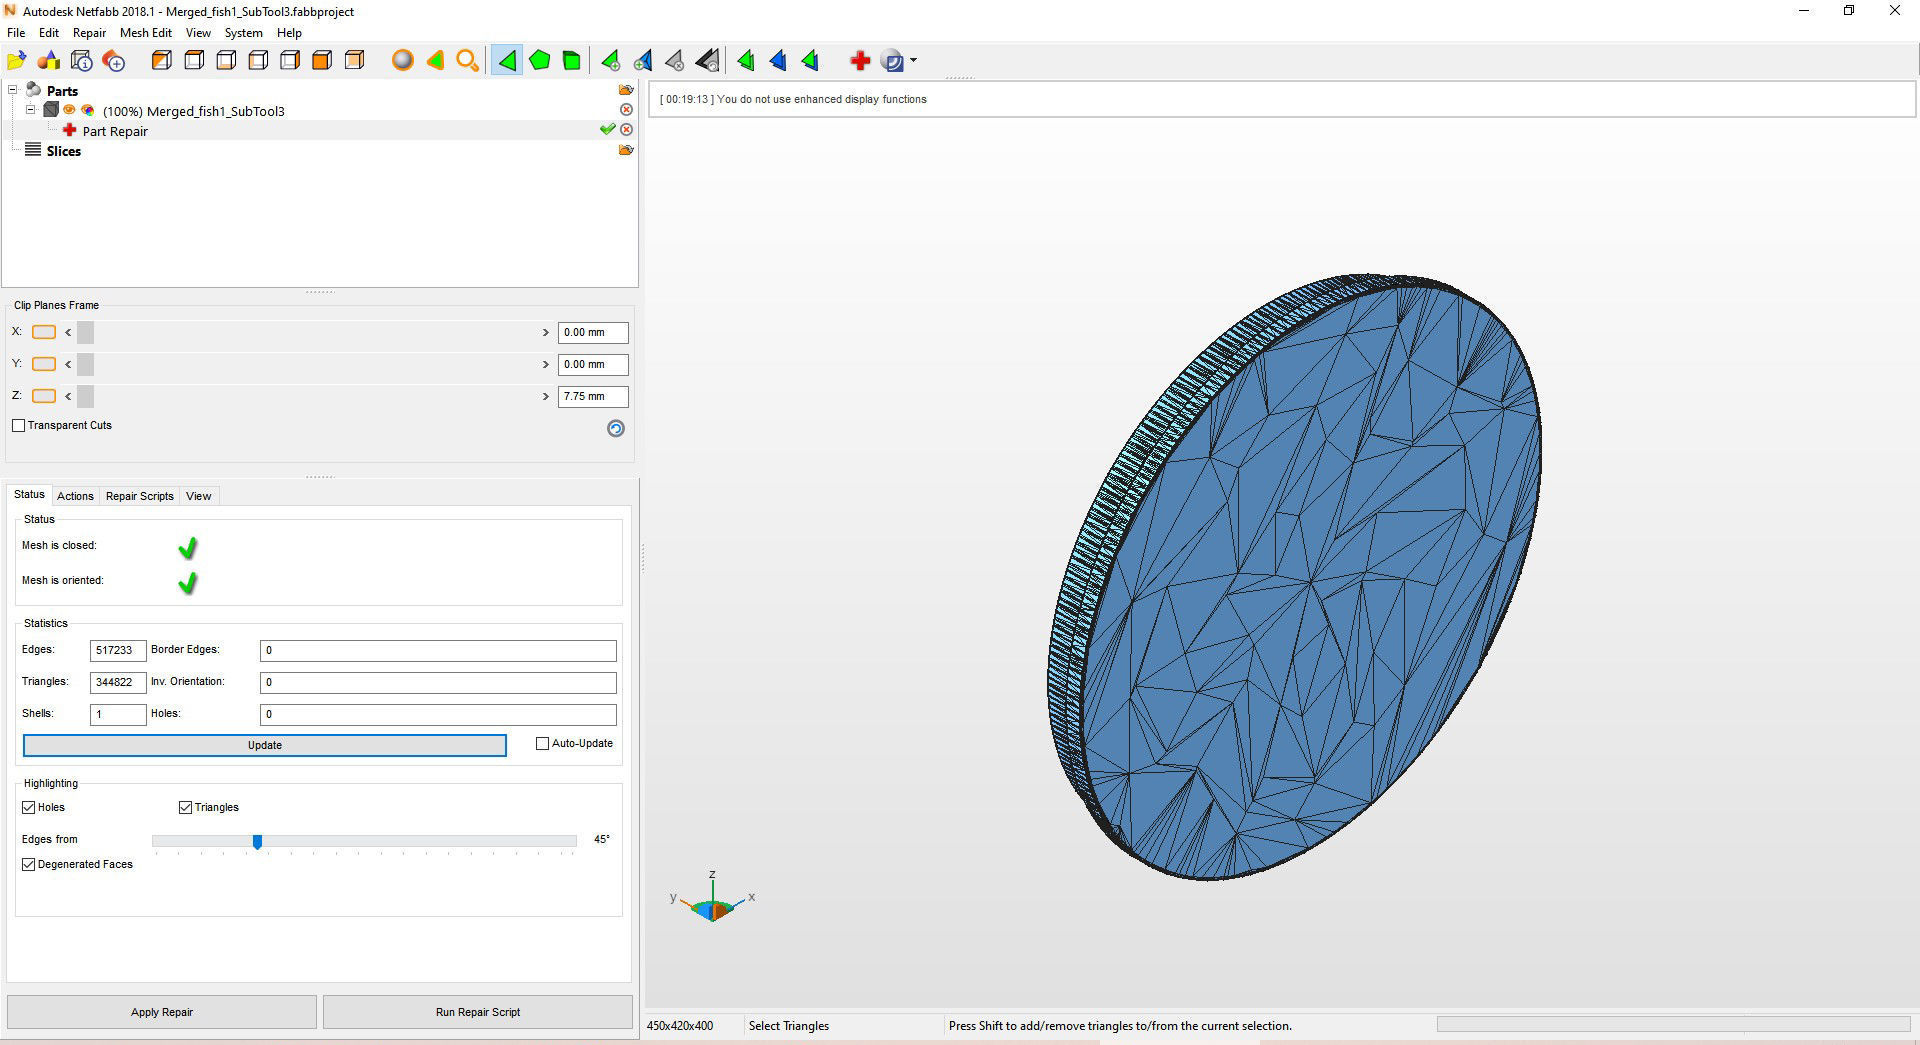Screen dimensions: 1920x1045
Task: Click the blue triangle toolbar icon
Action: coord(778,61)
